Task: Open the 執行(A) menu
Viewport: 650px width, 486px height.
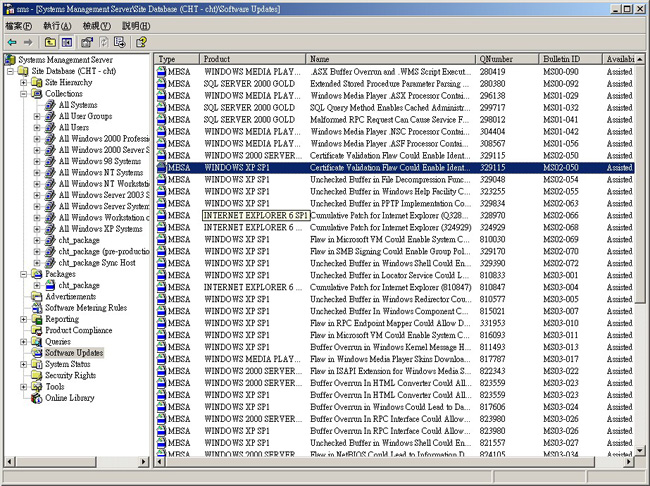Action: pyautogui.click(x=58, y=26)
